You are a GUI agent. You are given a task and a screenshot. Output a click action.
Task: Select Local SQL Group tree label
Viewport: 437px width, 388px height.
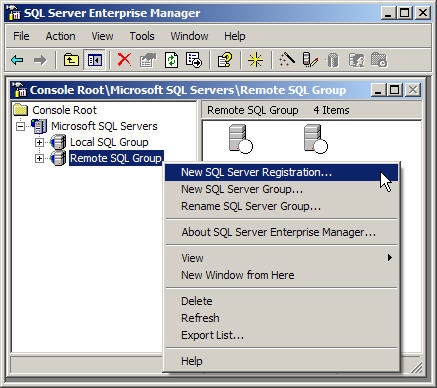pos(109,142)
